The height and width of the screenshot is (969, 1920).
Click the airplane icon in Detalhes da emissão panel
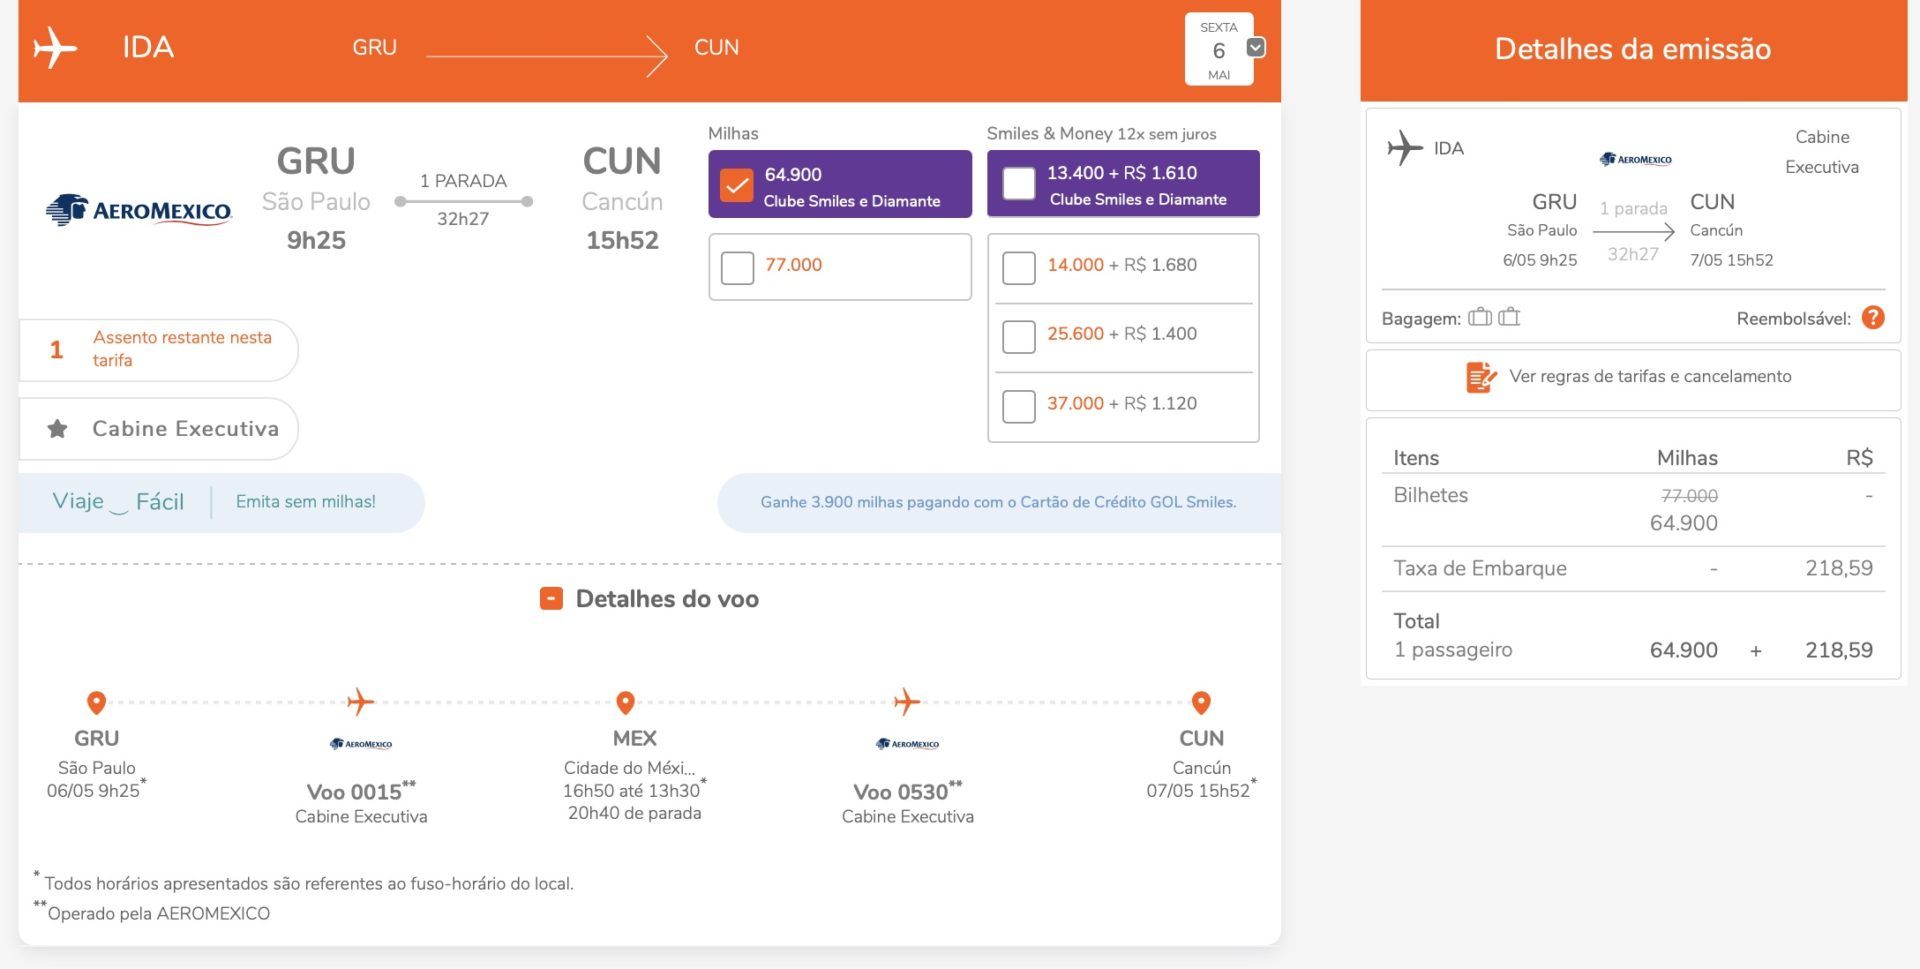coord(1405,148)
